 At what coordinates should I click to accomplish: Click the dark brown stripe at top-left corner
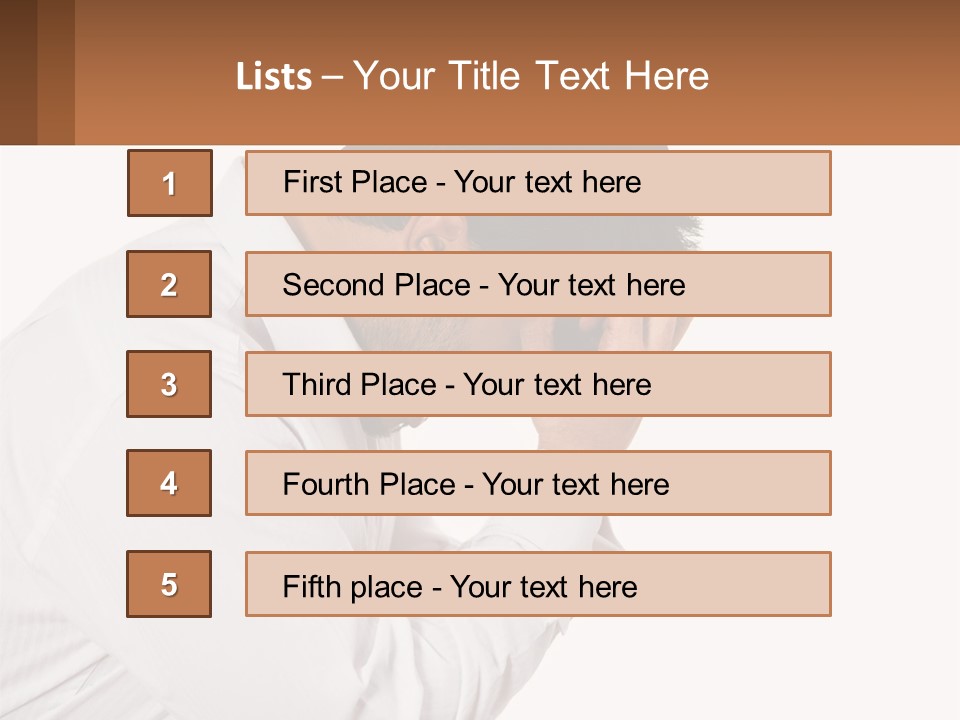18,72
